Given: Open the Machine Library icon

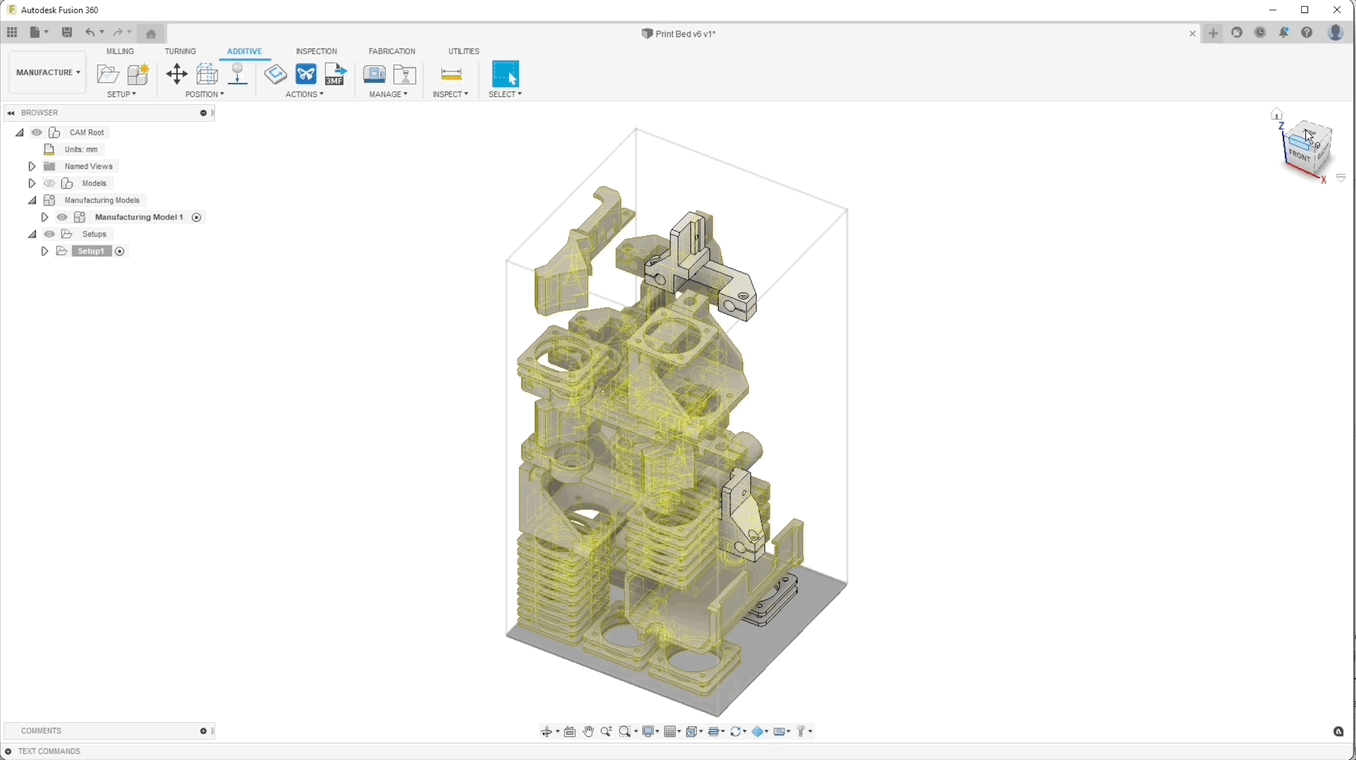Looking at the screenshot, I should (x=374, y=74).
